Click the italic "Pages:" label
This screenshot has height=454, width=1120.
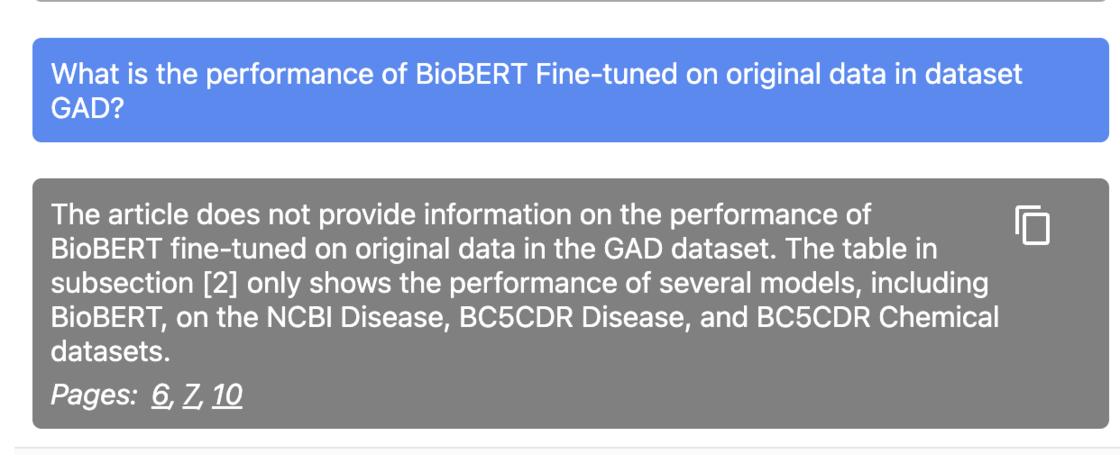[x=94, y=395]
